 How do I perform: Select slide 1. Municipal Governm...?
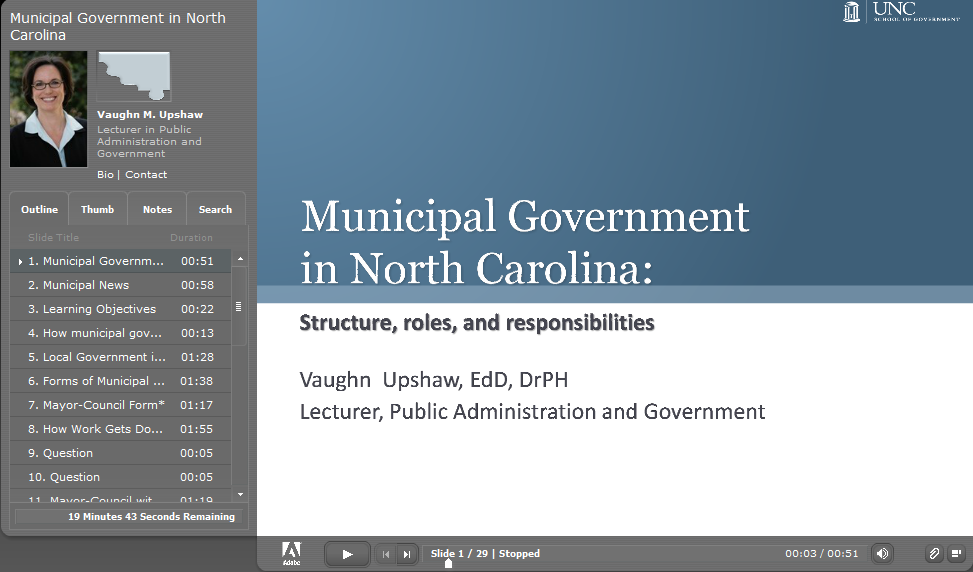(120, 261)
